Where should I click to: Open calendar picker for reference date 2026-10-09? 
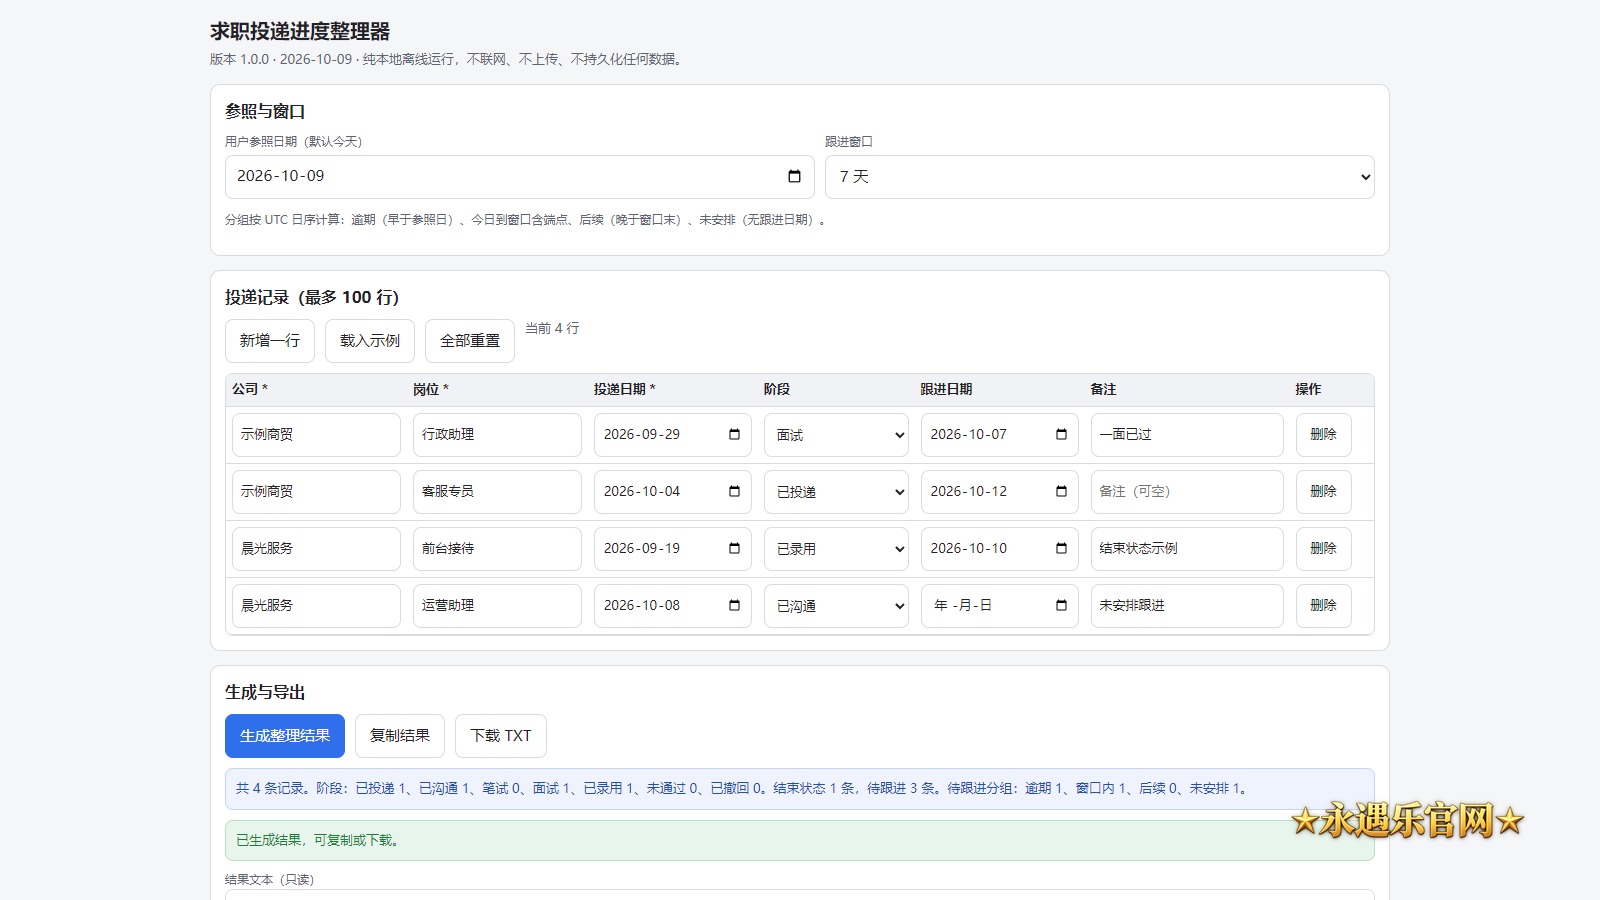794,177
